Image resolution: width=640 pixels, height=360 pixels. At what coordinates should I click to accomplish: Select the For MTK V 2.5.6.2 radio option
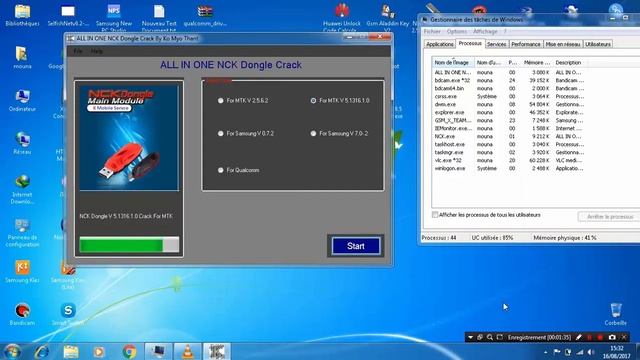243,100
